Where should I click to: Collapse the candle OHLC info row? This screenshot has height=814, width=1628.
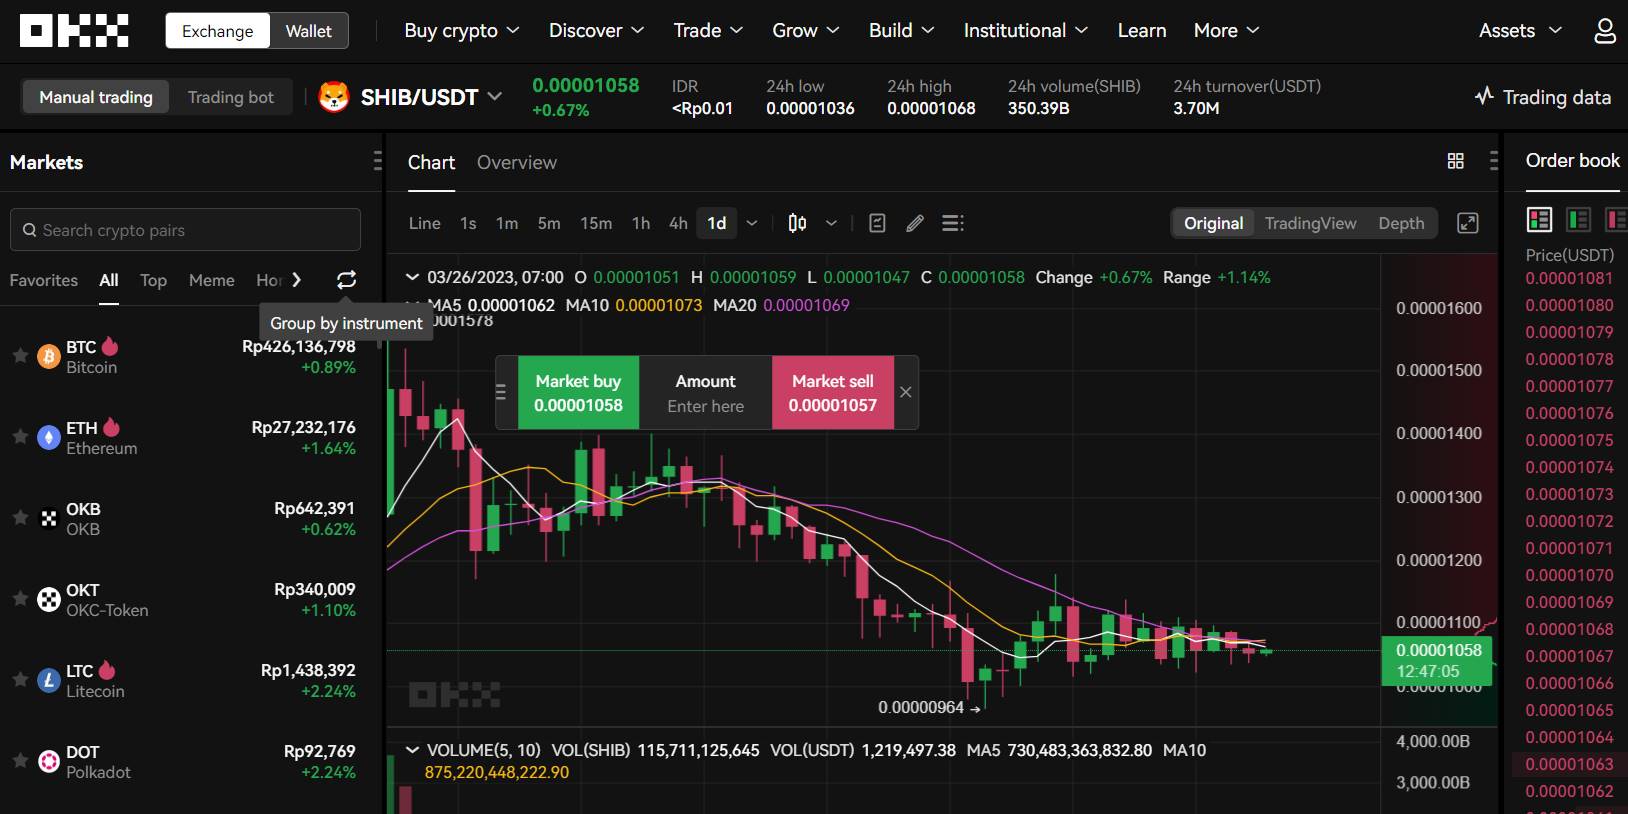click(x=413, y=277)
